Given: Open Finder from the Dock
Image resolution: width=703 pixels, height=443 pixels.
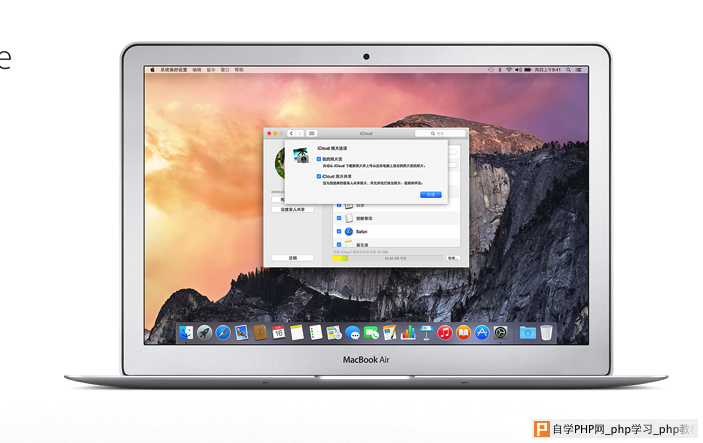Looking at the screenshot, I should tap(186, 333).
